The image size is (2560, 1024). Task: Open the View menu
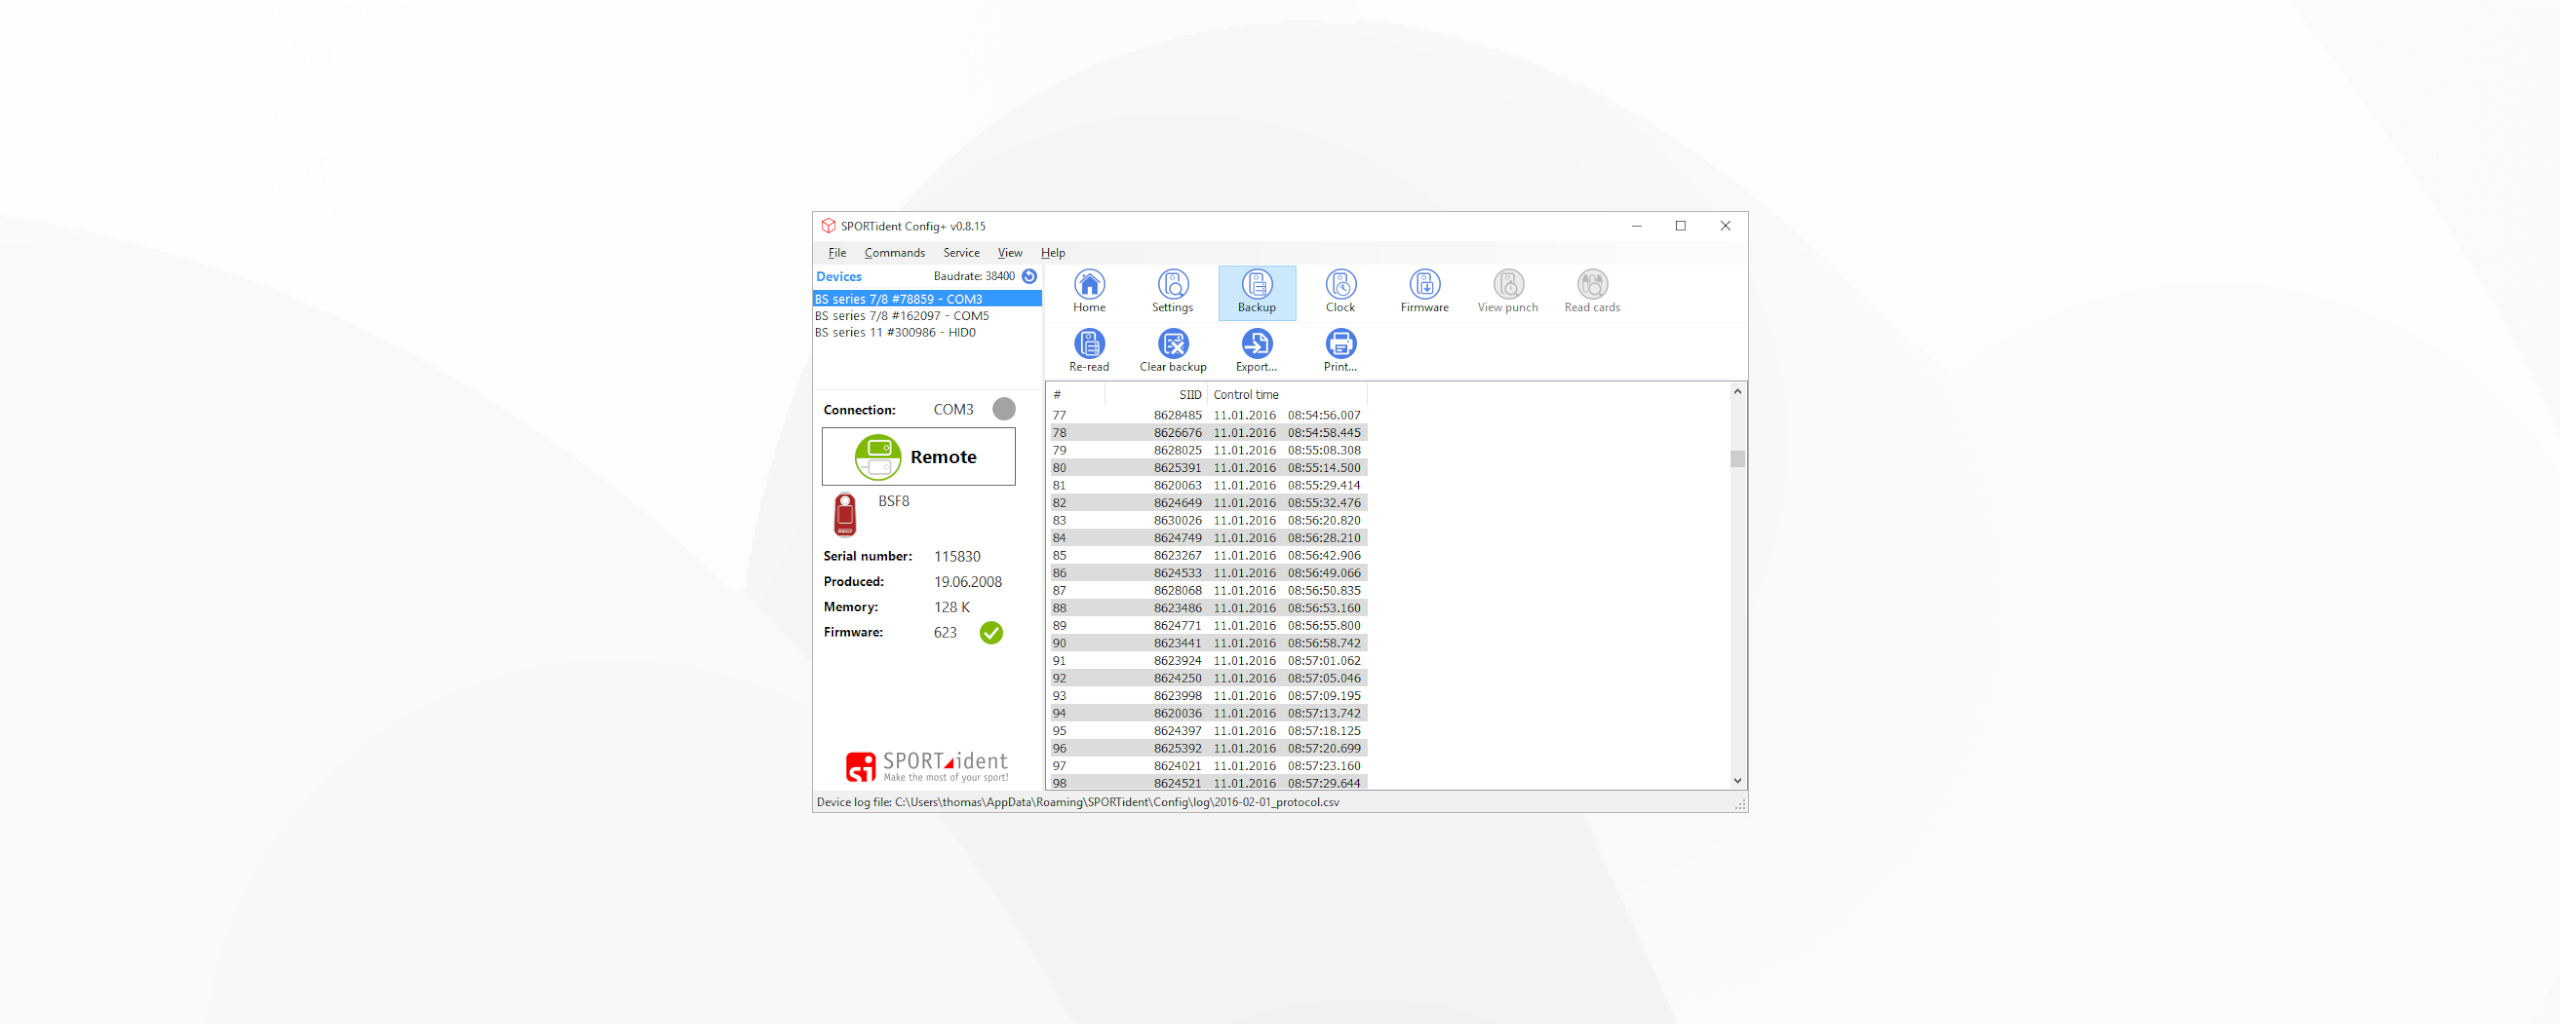(x=1010, y=253)
